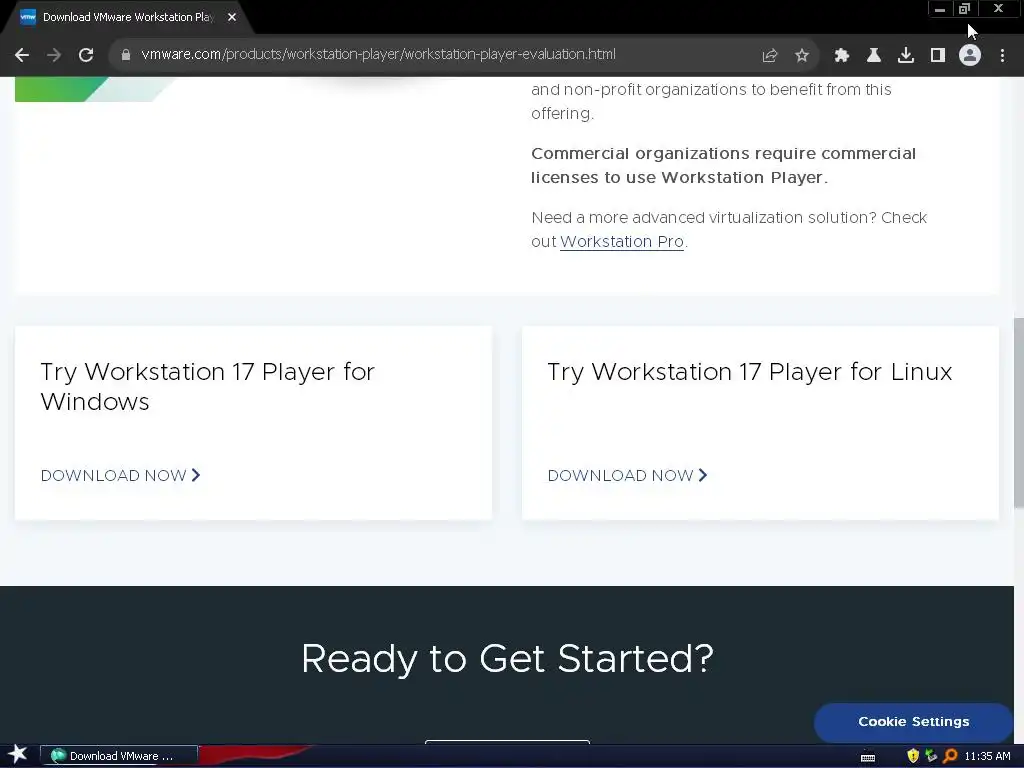Open the Extensions puzzle icon

842,56
